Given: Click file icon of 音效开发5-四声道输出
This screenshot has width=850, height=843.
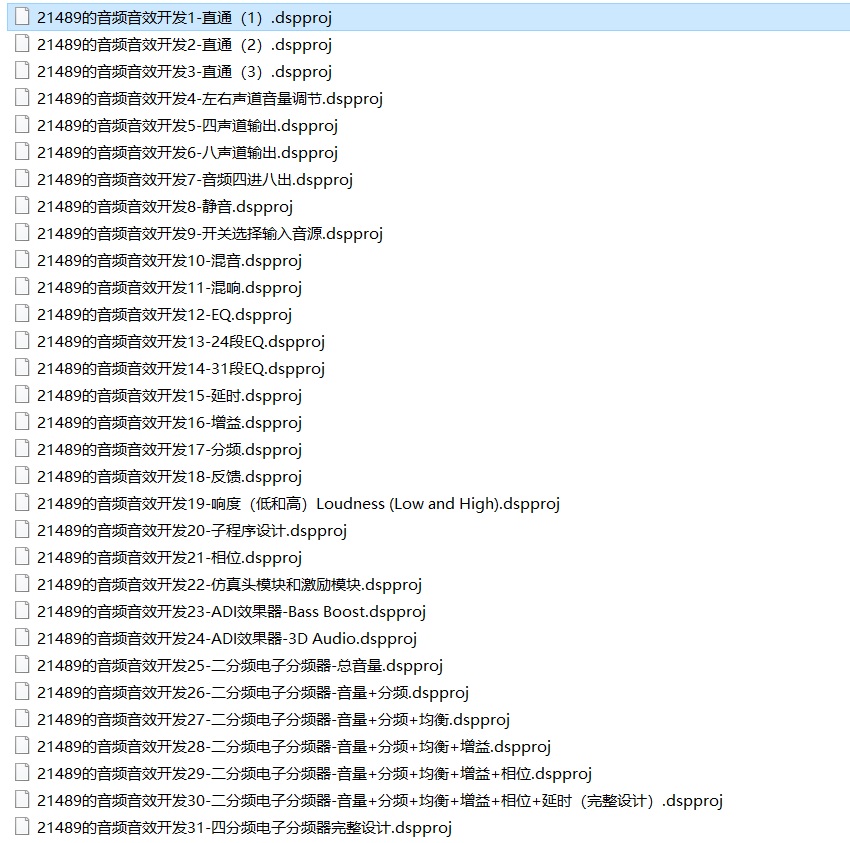Looking at the screenshot, I should [22, 125].
